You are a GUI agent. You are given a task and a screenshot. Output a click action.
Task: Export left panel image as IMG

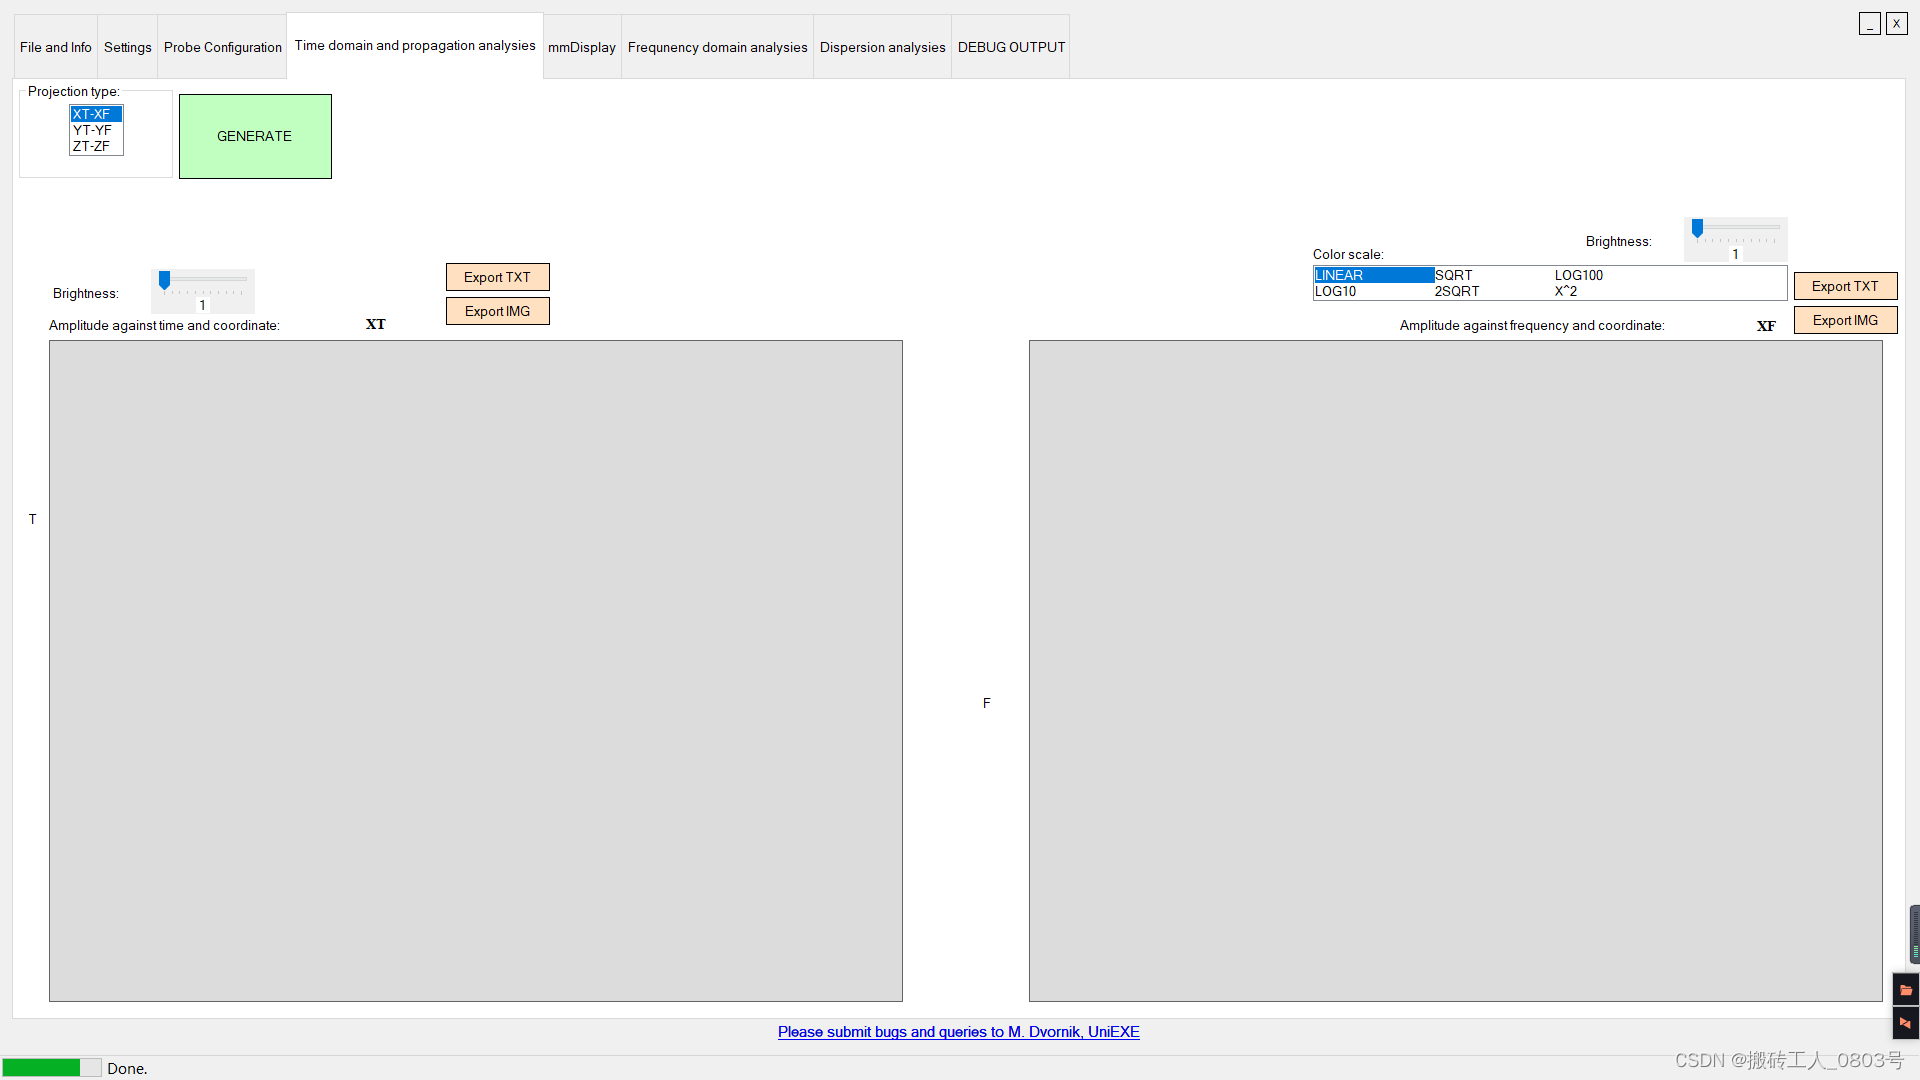click(497, 310)
